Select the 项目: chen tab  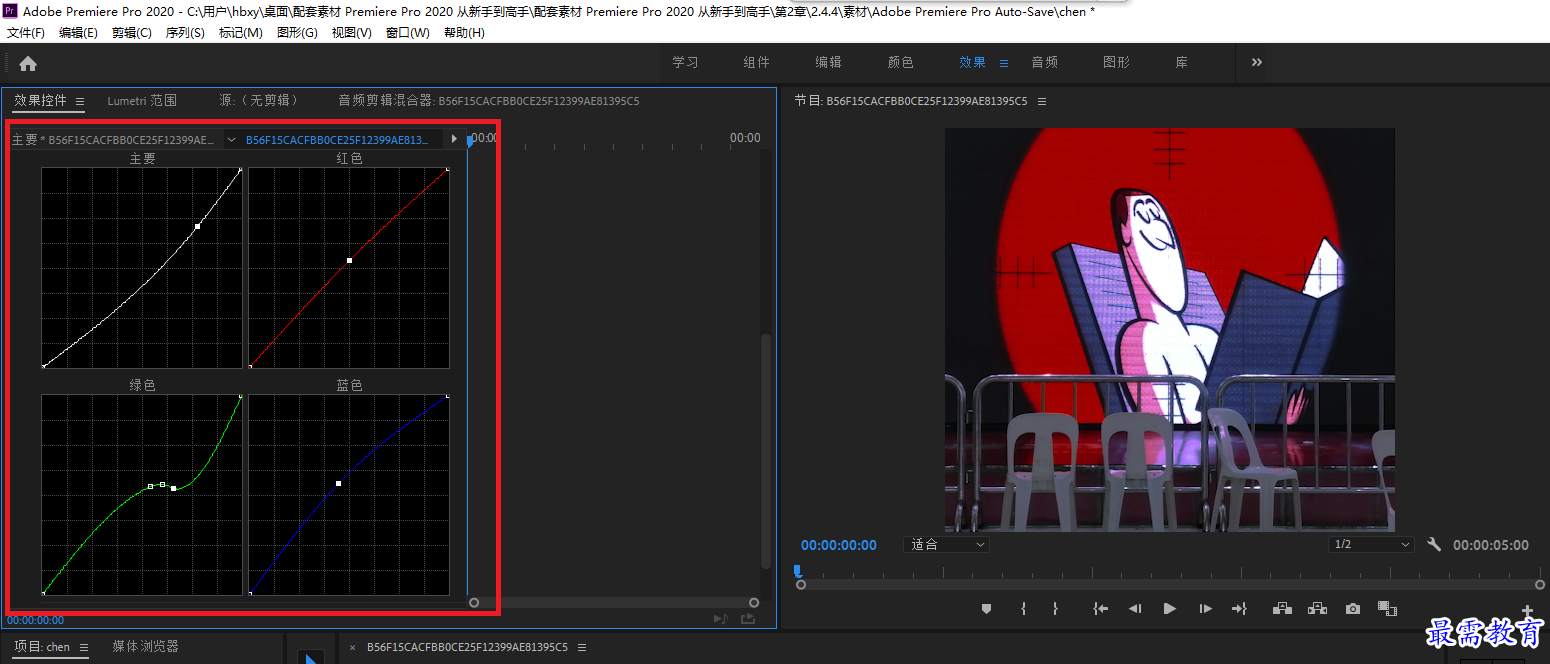tap(42, 647)
